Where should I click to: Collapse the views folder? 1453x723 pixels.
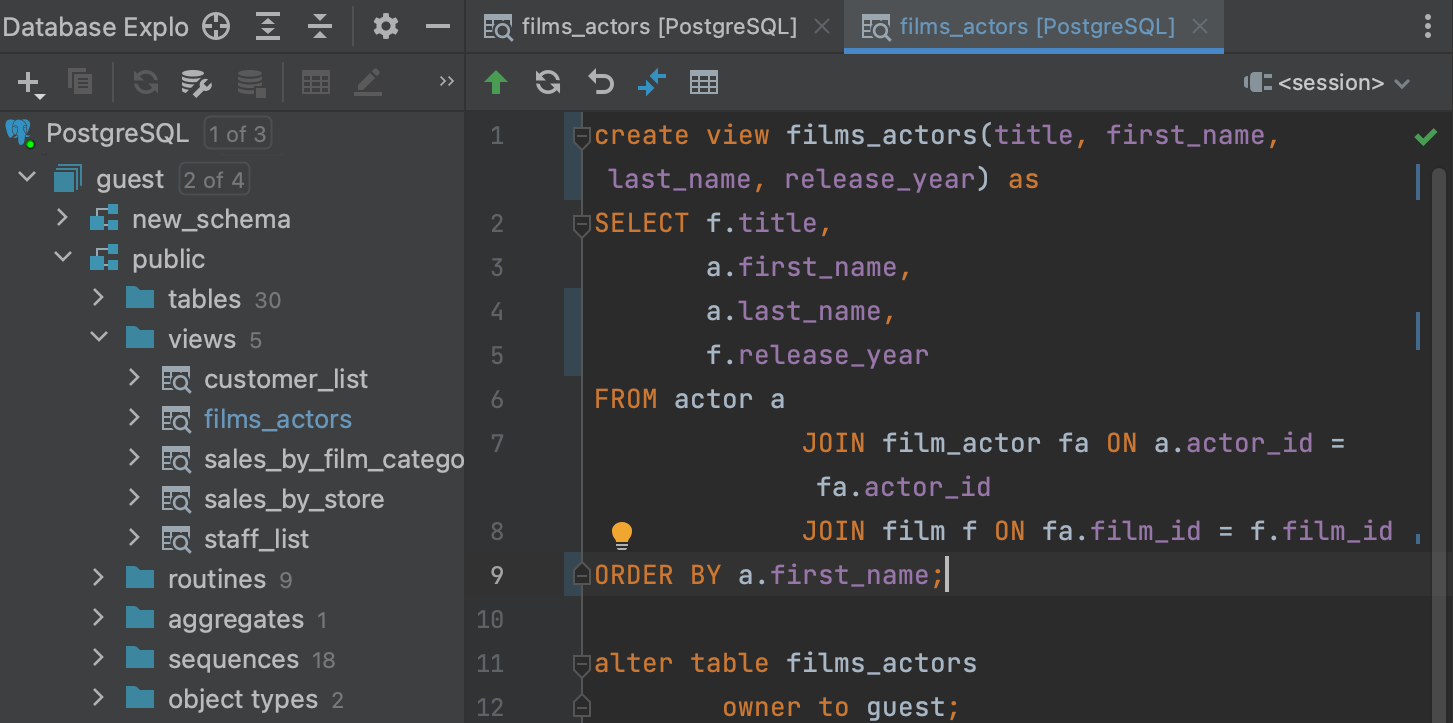(x=99, y=338)
